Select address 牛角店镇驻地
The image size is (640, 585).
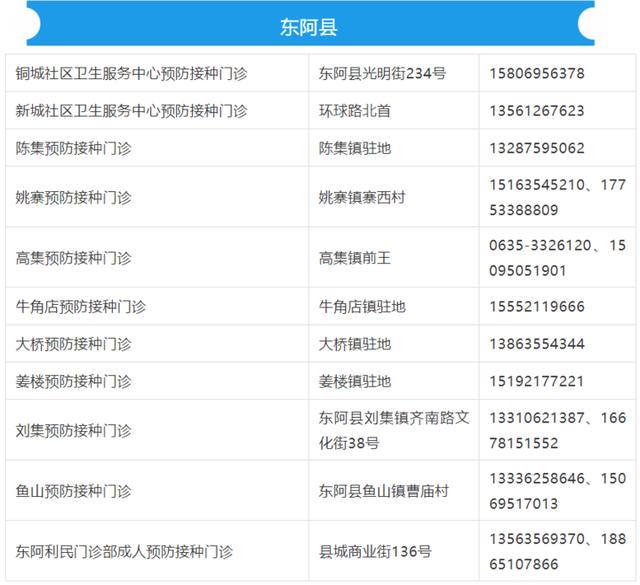362,306
